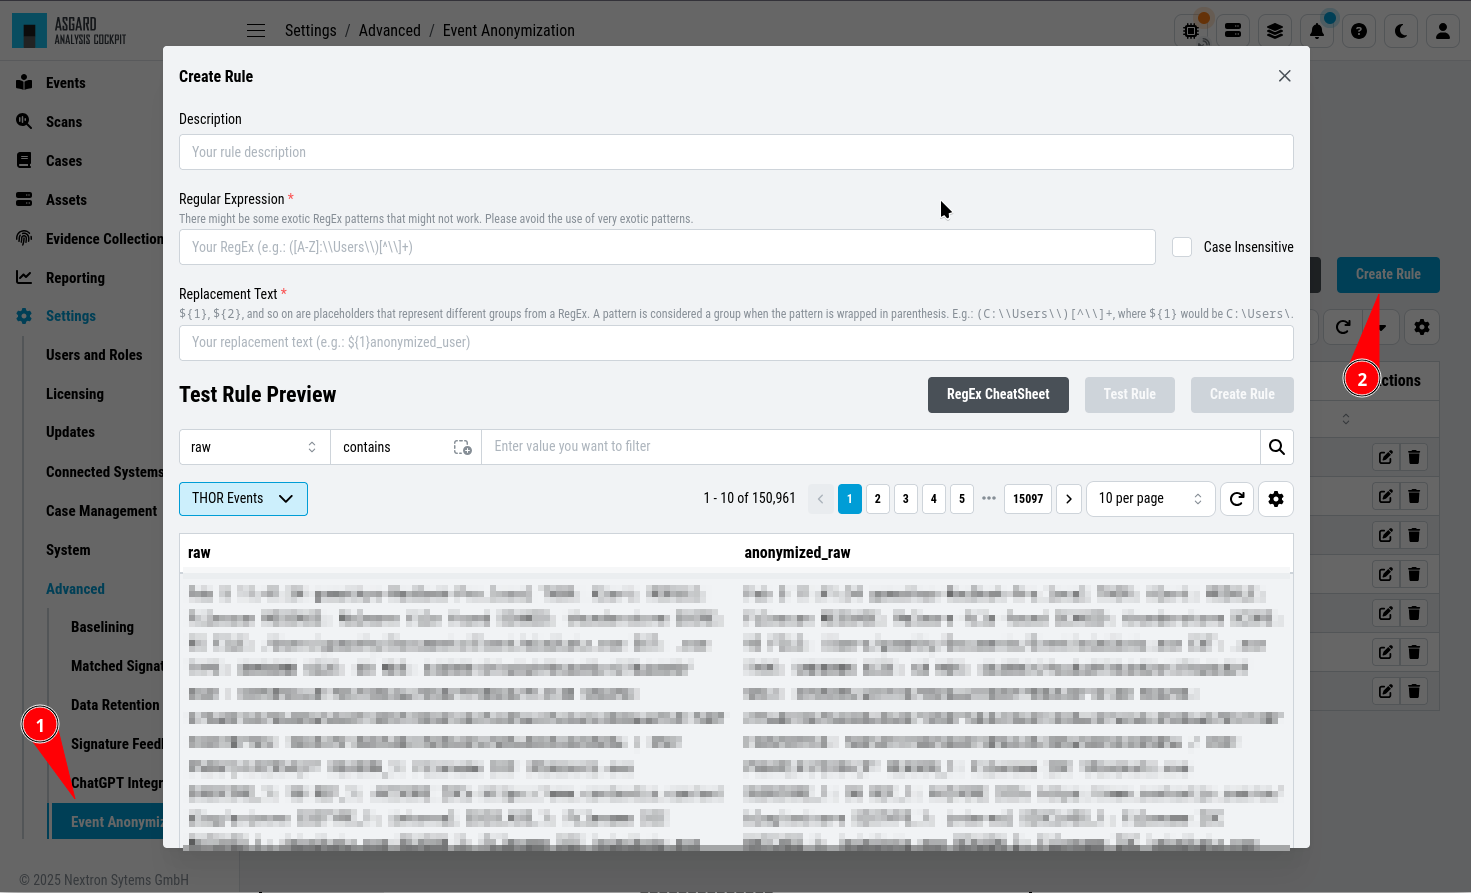Open Baselining under Advanced
The image size is (1471, 893).
click(102, 627)
